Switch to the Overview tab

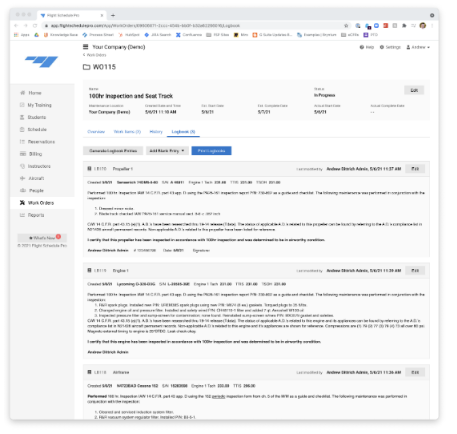96,132
